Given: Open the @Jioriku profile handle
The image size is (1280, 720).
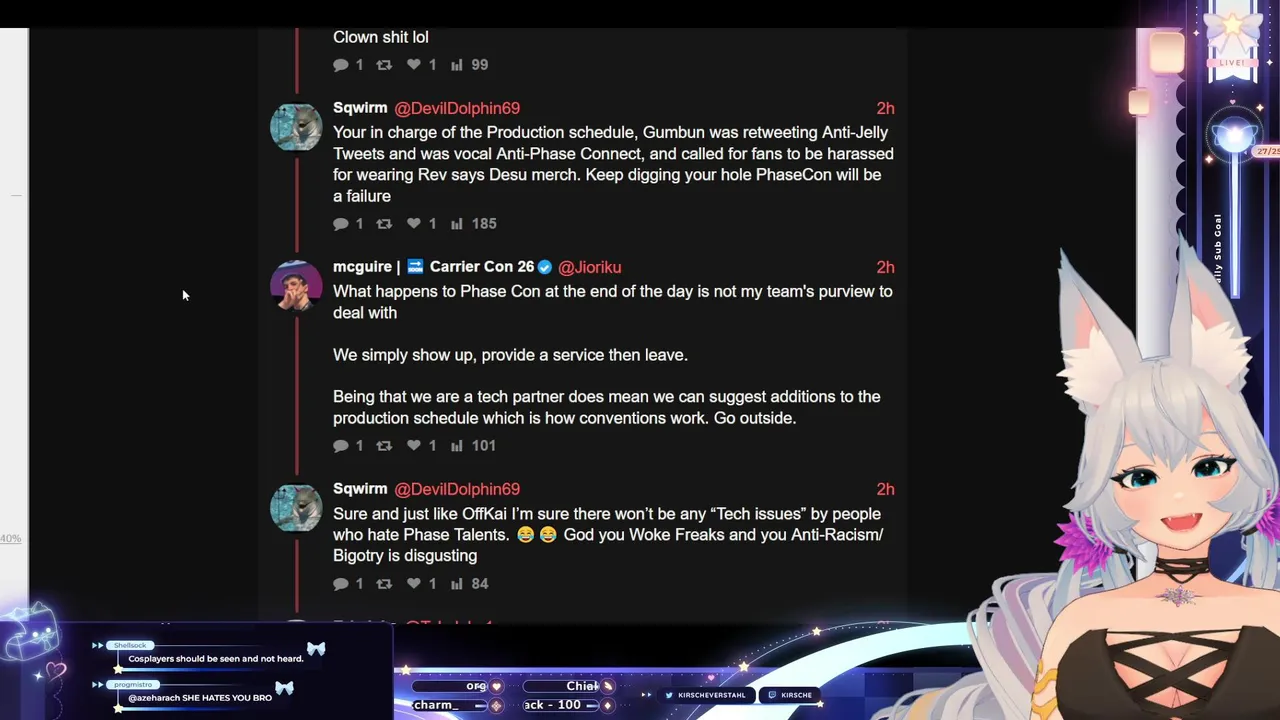Looking at the screenshot, I should tap(590, 267).
